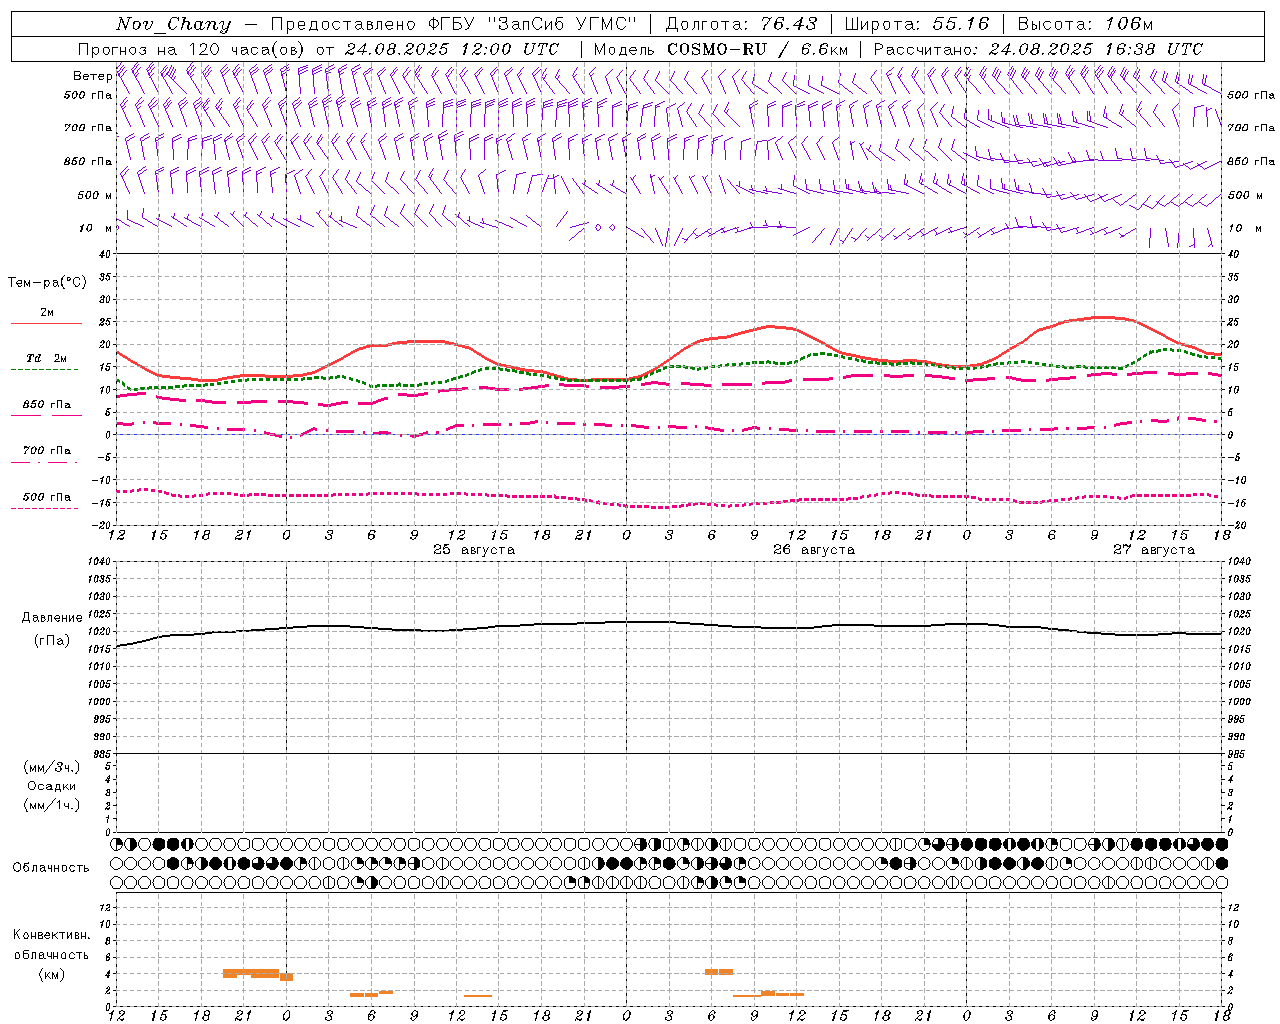The height and width of the screenshot is (1024, 1280).
Task: Click the "(км)" unit under convective cloudiness
Action: tap(52, 974)
